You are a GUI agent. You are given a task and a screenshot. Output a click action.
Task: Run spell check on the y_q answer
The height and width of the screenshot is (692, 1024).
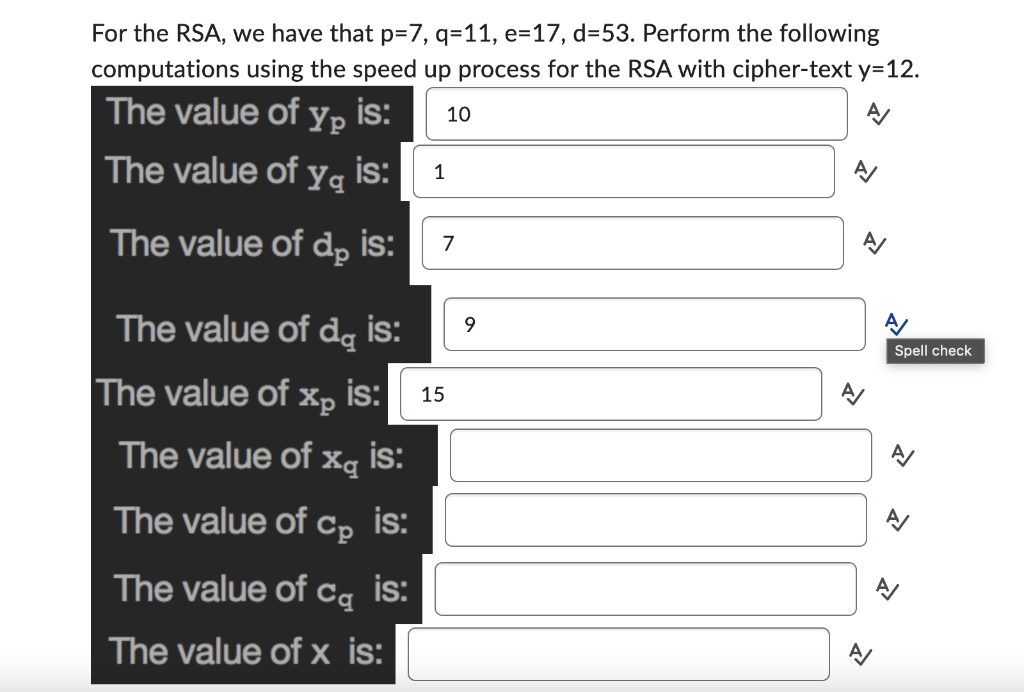click(866, 171)
